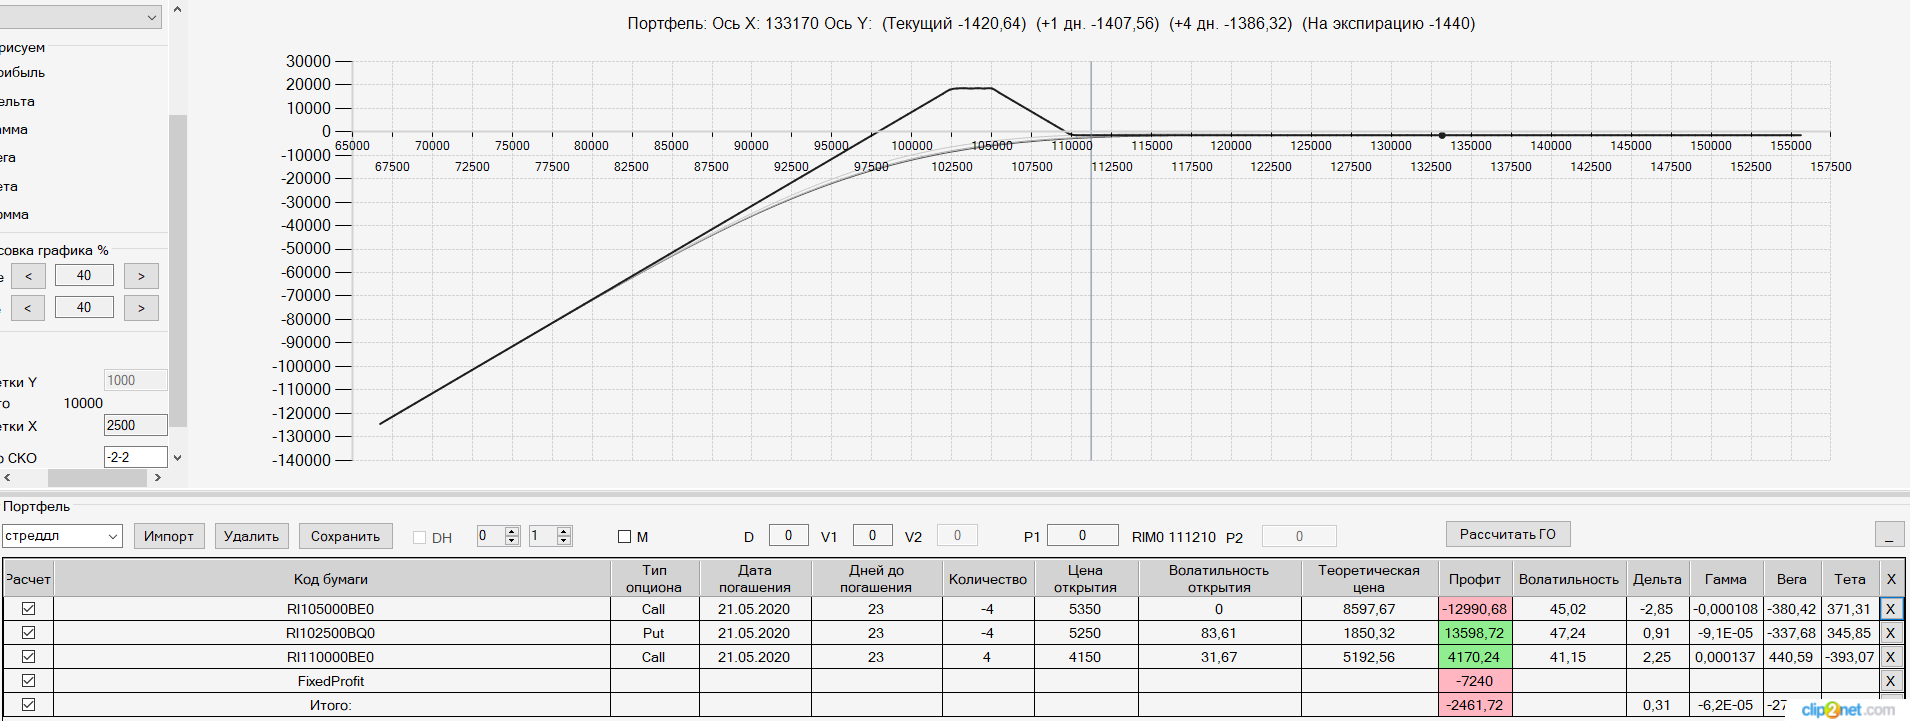Save the portfolio with Сохранить
The height and width of the screenshot is (721, 1910).
pyautogui.click(x=346, y=536)
